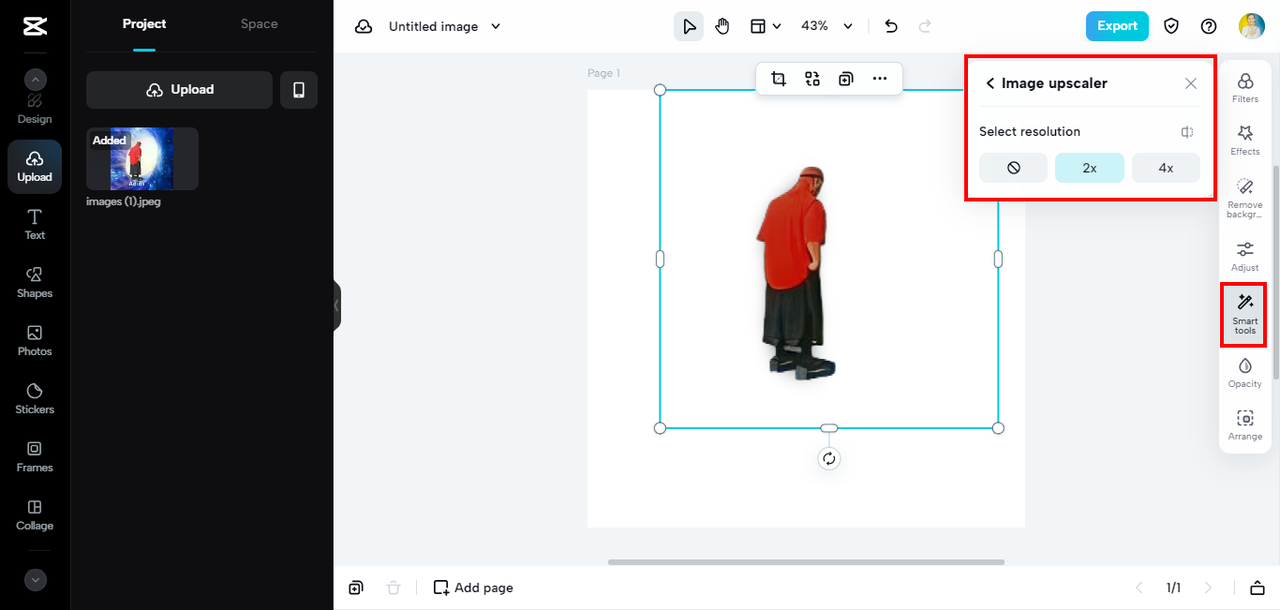
Task: Open the Photos panel
Action: point(34,341)
